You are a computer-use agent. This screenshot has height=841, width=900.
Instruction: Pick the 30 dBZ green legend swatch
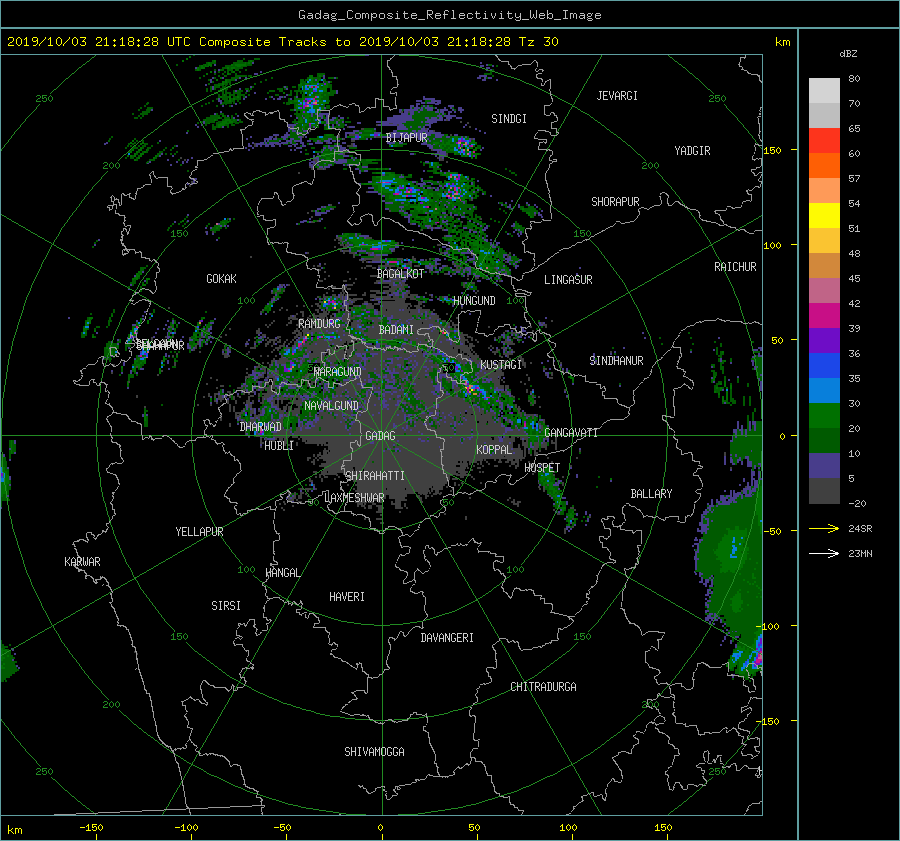pos(824,416)
